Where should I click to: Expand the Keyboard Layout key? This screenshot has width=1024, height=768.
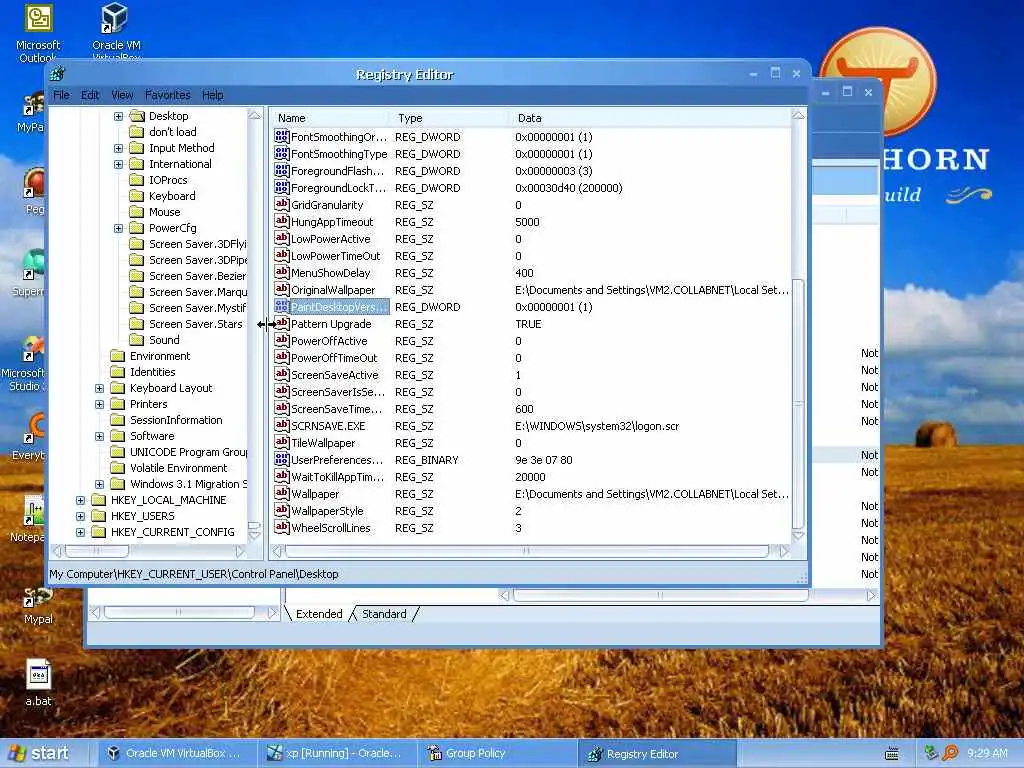pos(99,389)
